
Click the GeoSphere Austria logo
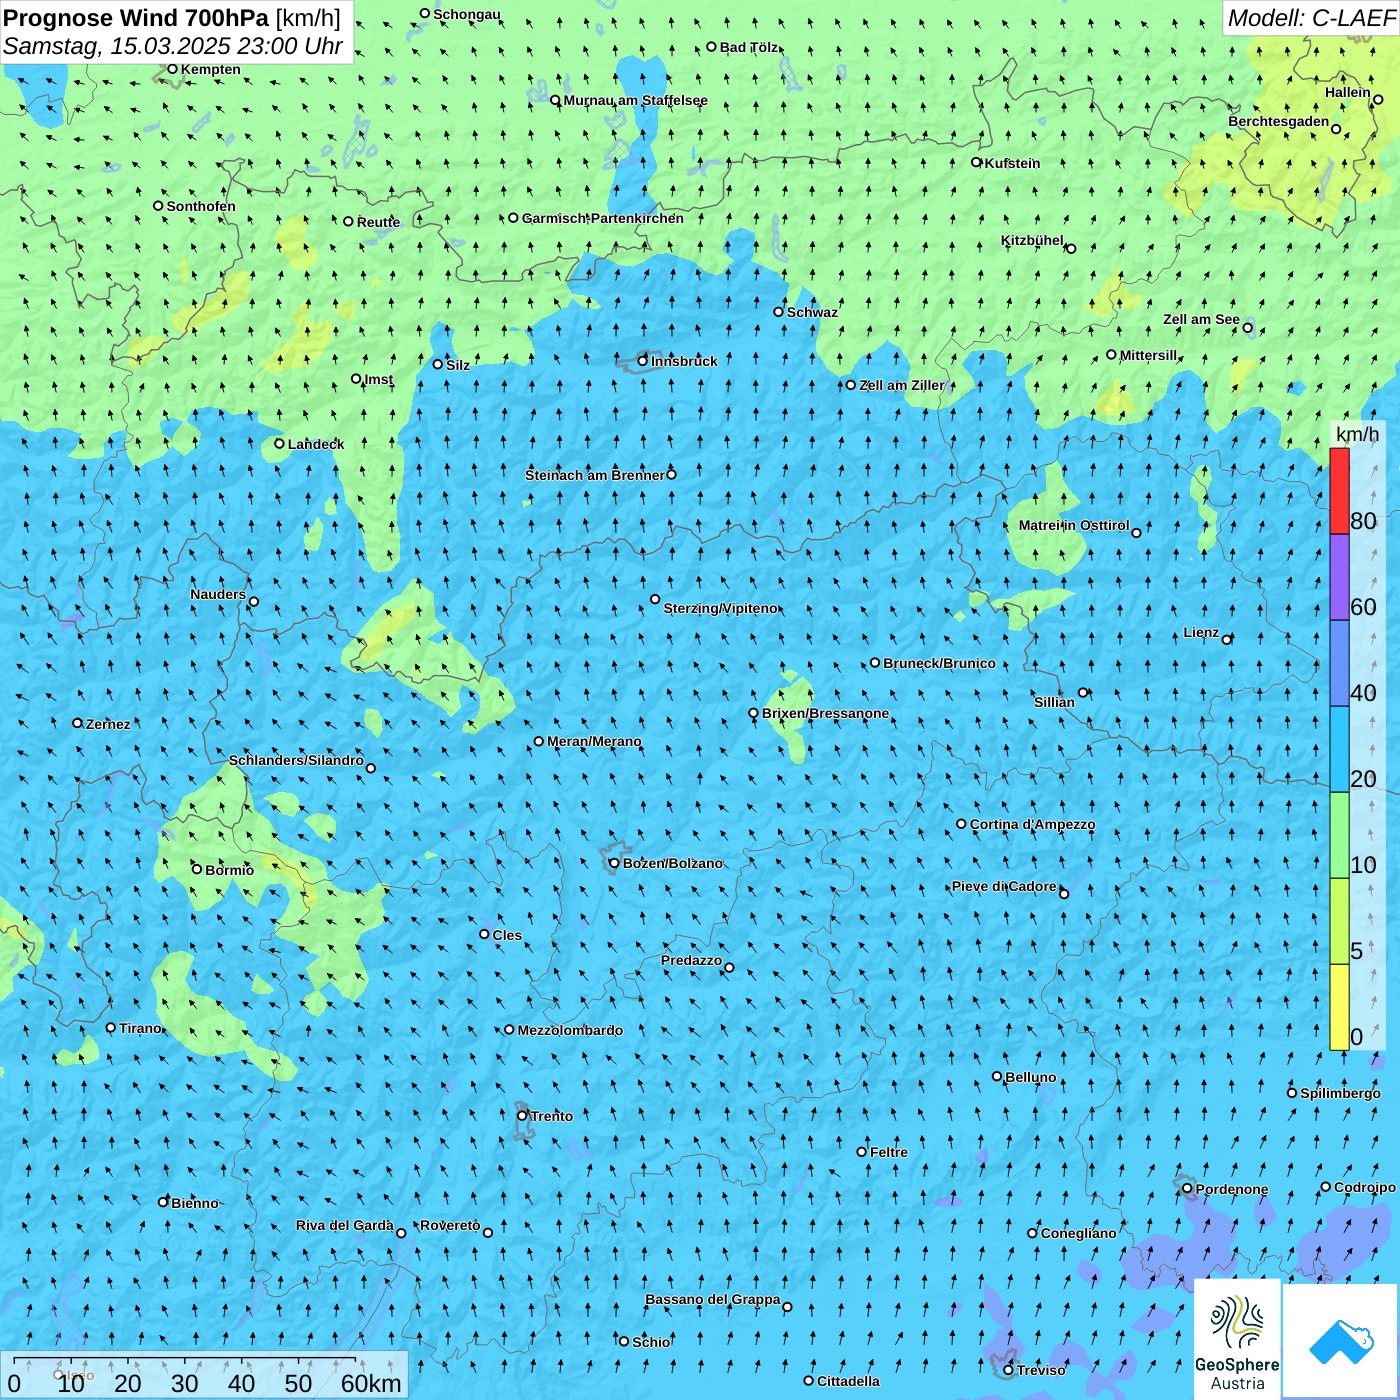coord(1237,1339)
